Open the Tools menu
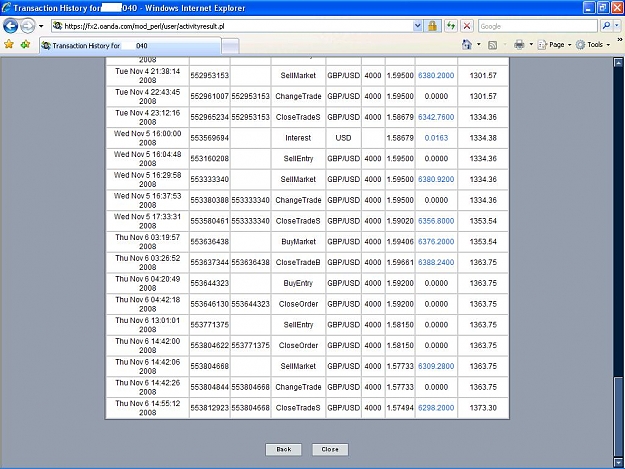The image size is (625, 469). tap(593, 45)
